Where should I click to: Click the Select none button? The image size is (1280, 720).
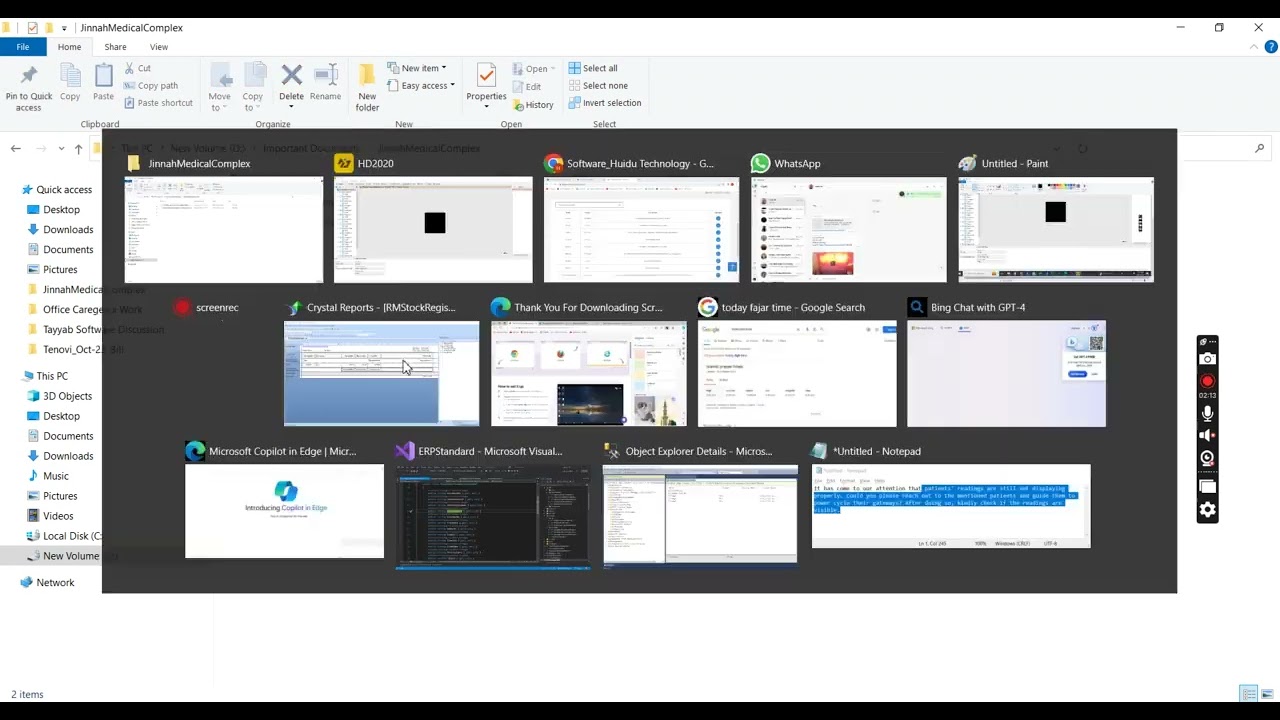coord(598,86)
